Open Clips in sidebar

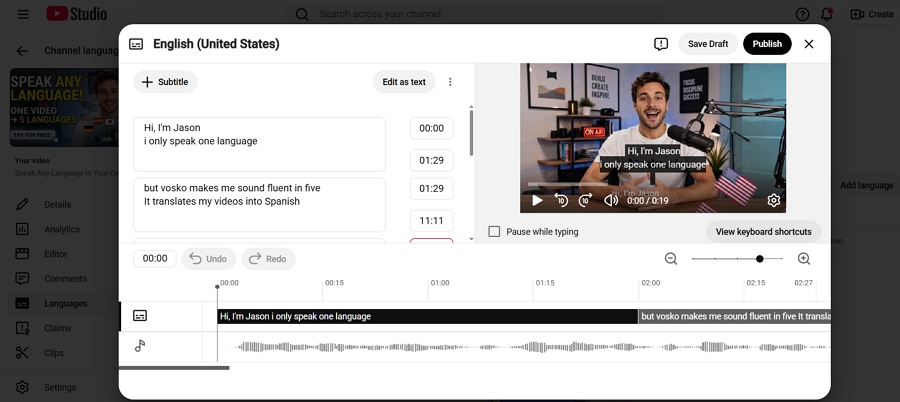54,353
